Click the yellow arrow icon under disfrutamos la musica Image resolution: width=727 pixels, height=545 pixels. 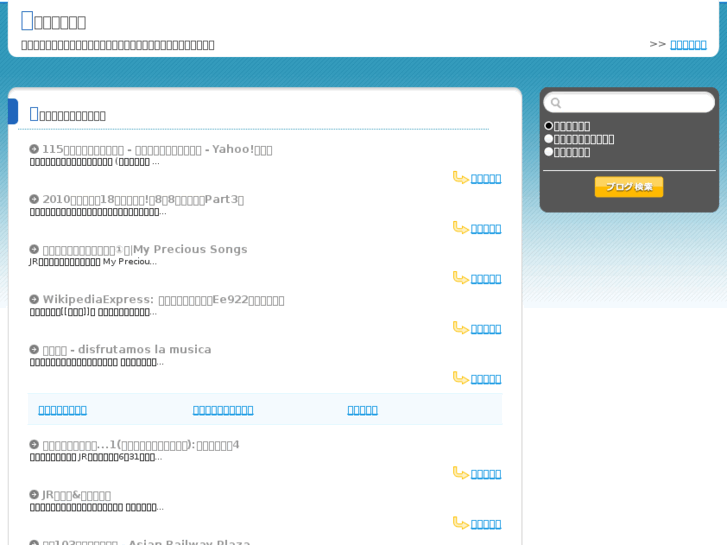(x=460, y=378)
